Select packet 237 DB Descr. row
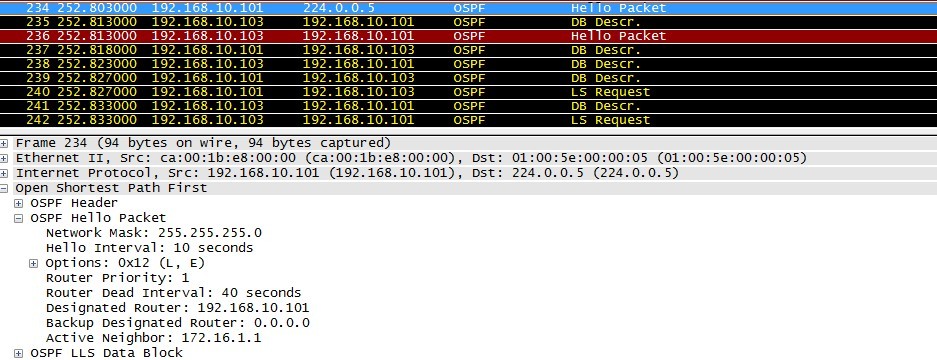 [468, 50]
